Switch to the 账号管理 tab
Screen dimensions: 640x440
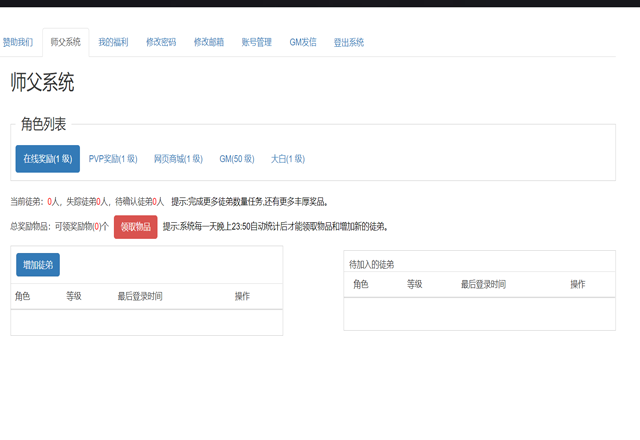tap(257, 42)
